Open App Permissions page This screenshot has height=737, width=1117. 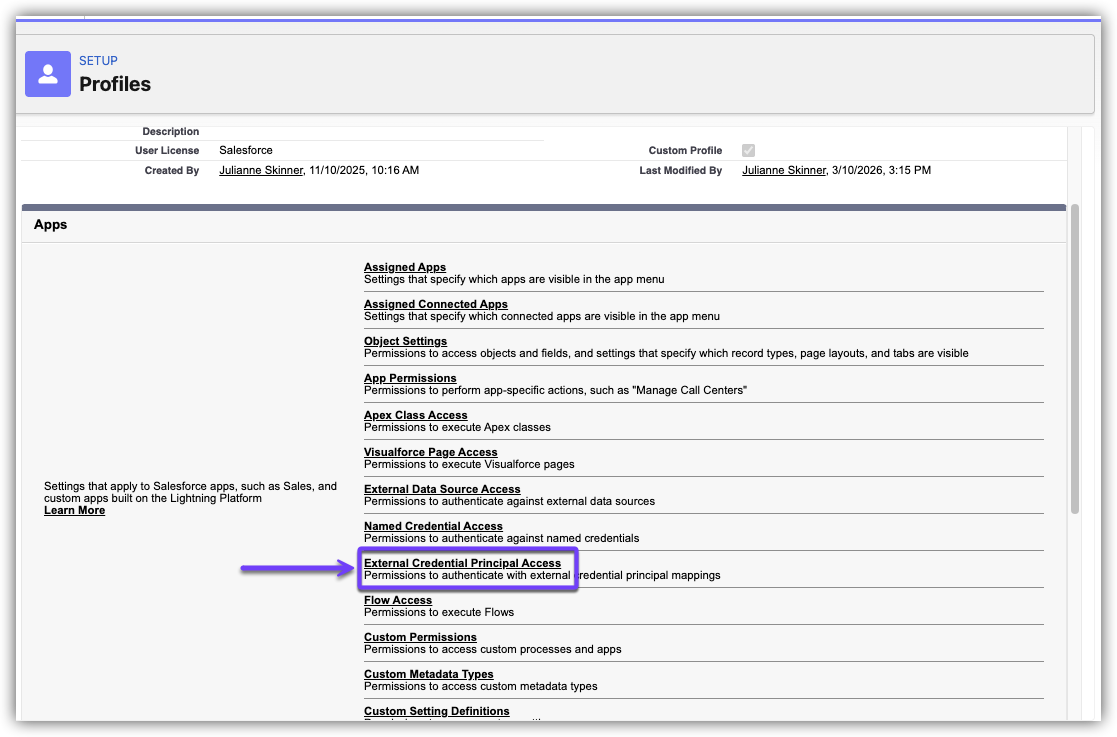pos(410,378)
